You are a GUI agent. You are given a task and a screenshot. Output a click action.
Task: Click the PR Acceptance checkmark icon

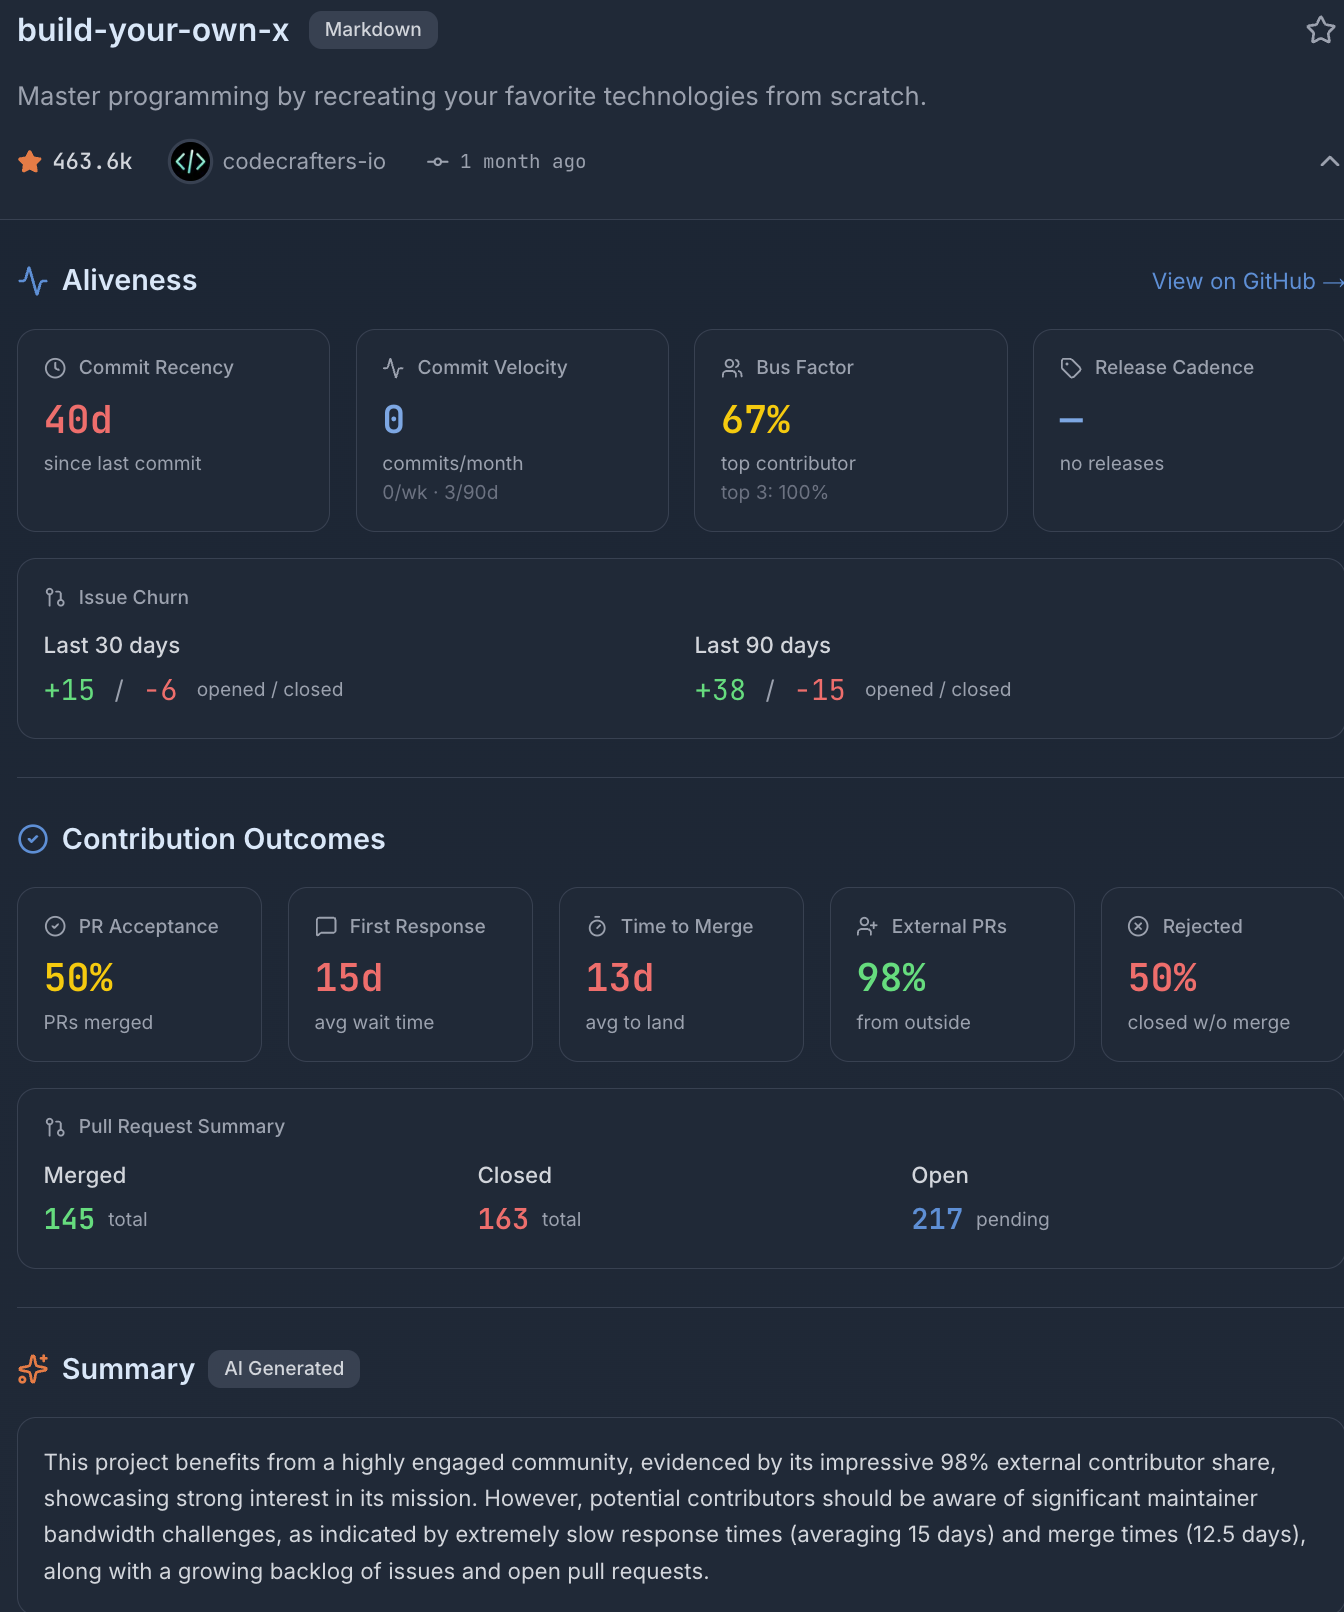[55, 927]
